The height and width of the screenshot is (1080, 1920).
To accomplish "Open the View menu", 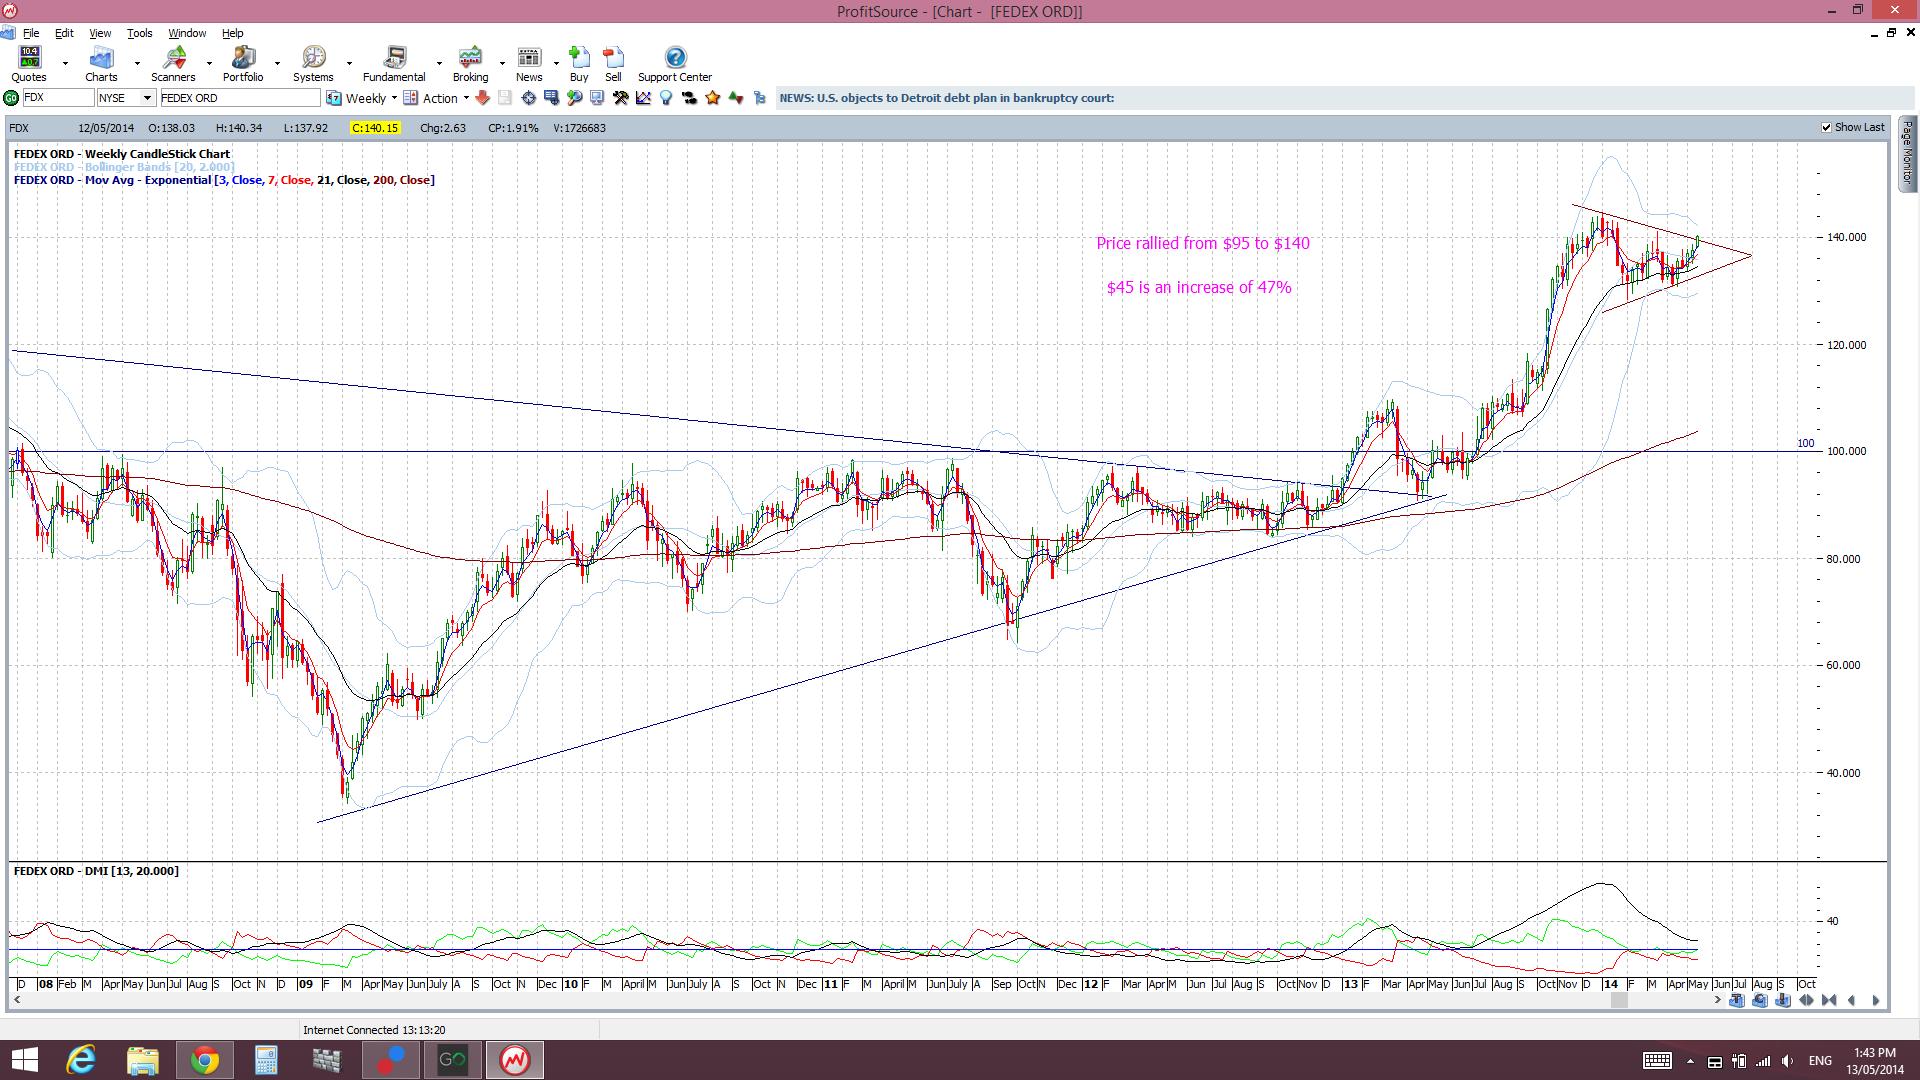I will [100, 33].
